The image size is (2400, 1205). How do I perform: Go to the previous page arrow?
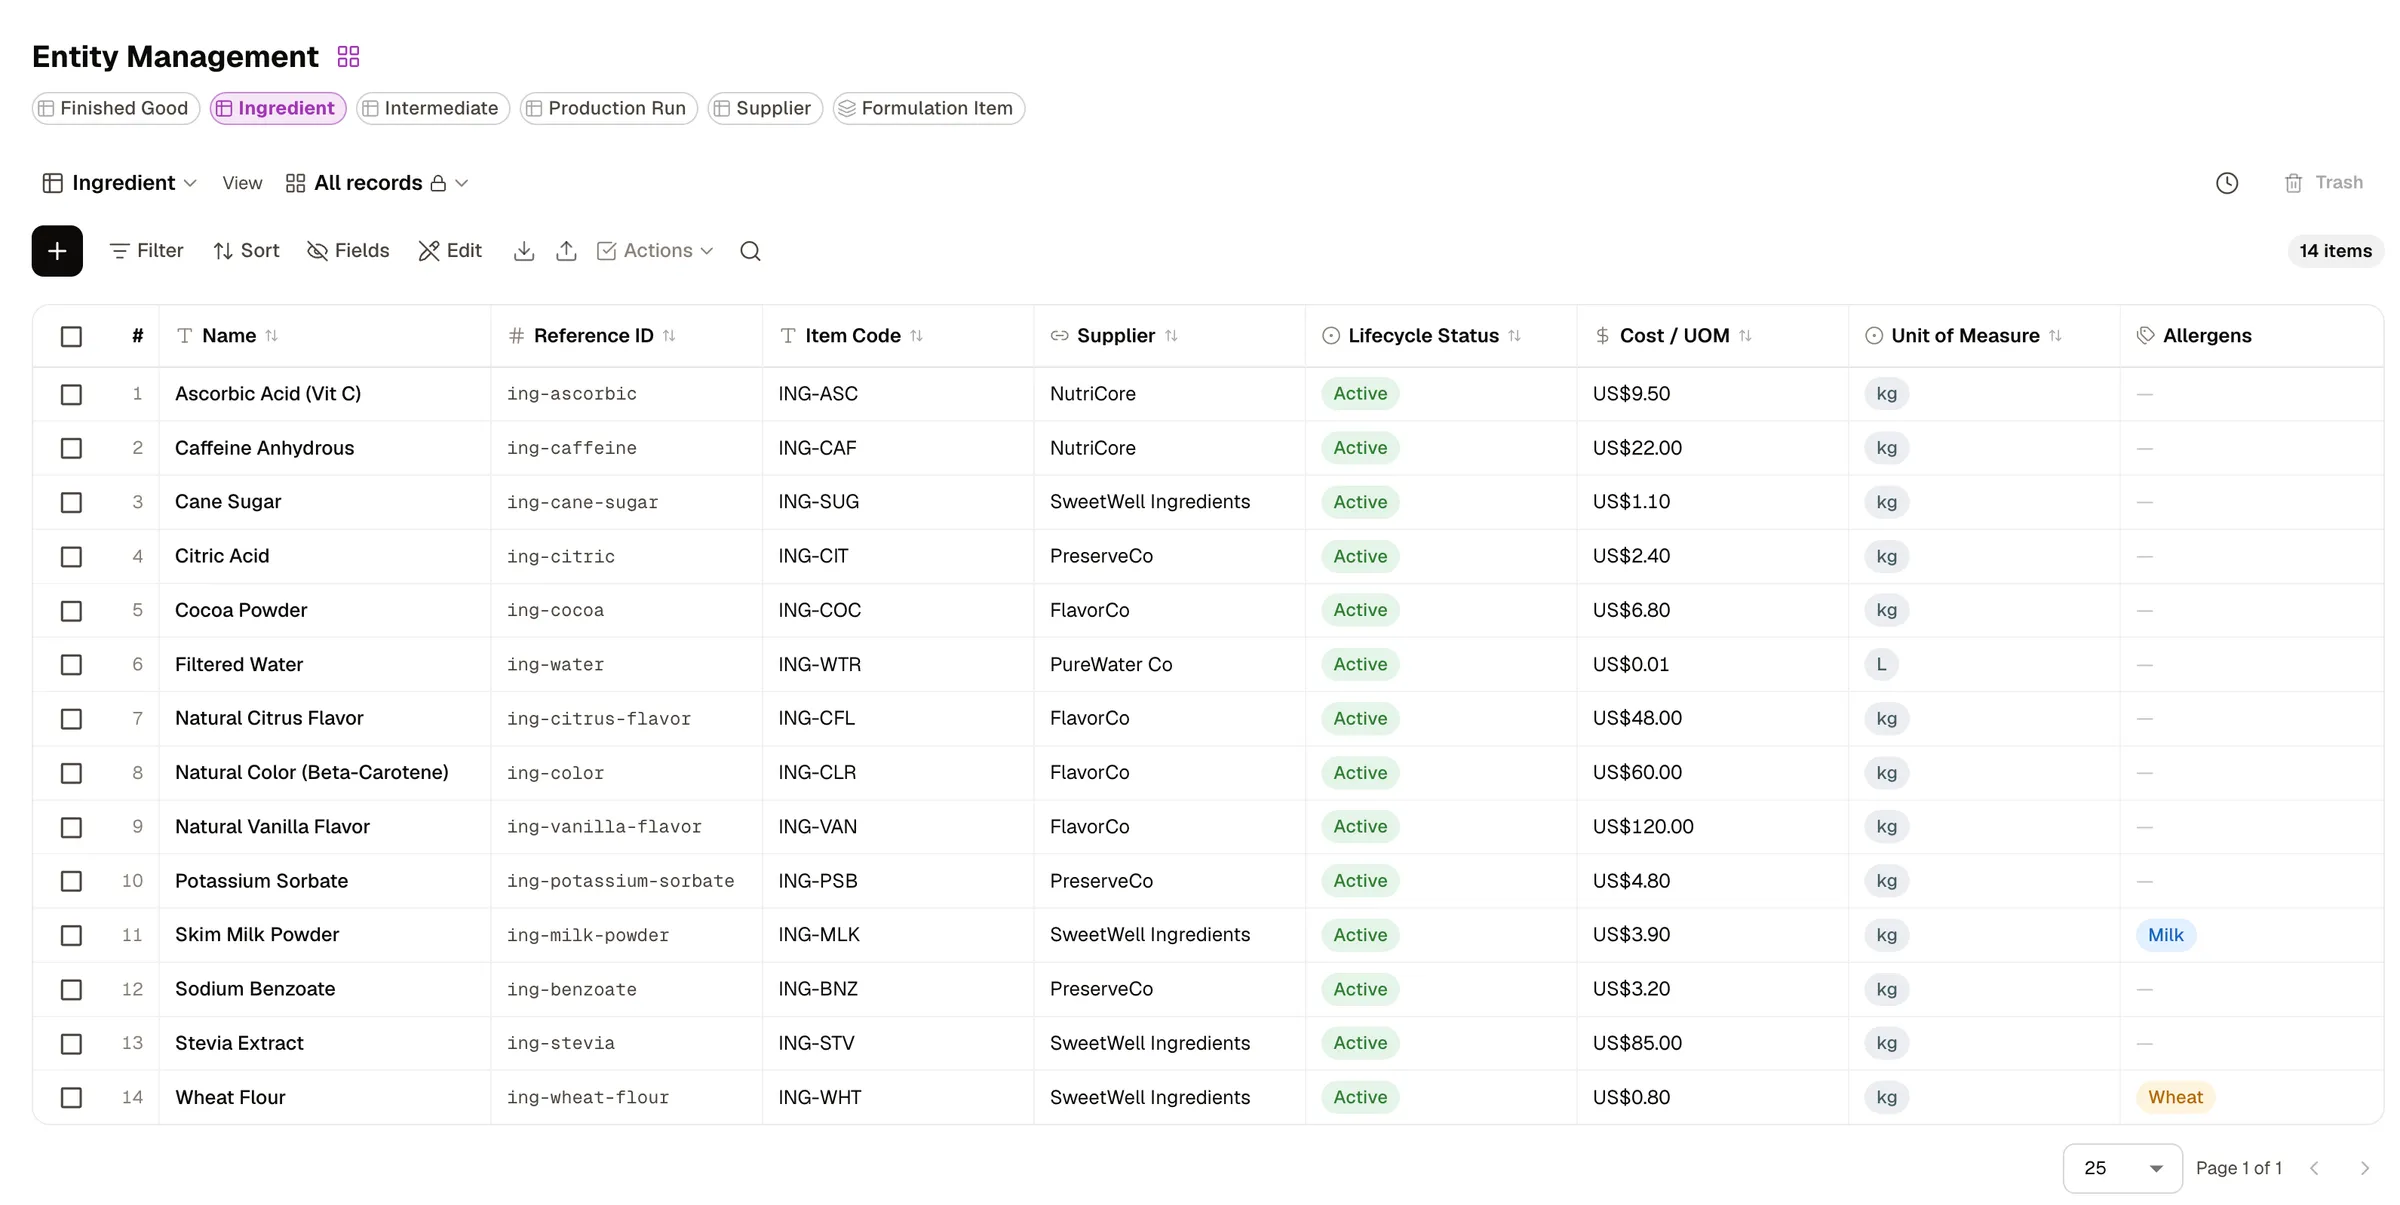(2314, 1168)
